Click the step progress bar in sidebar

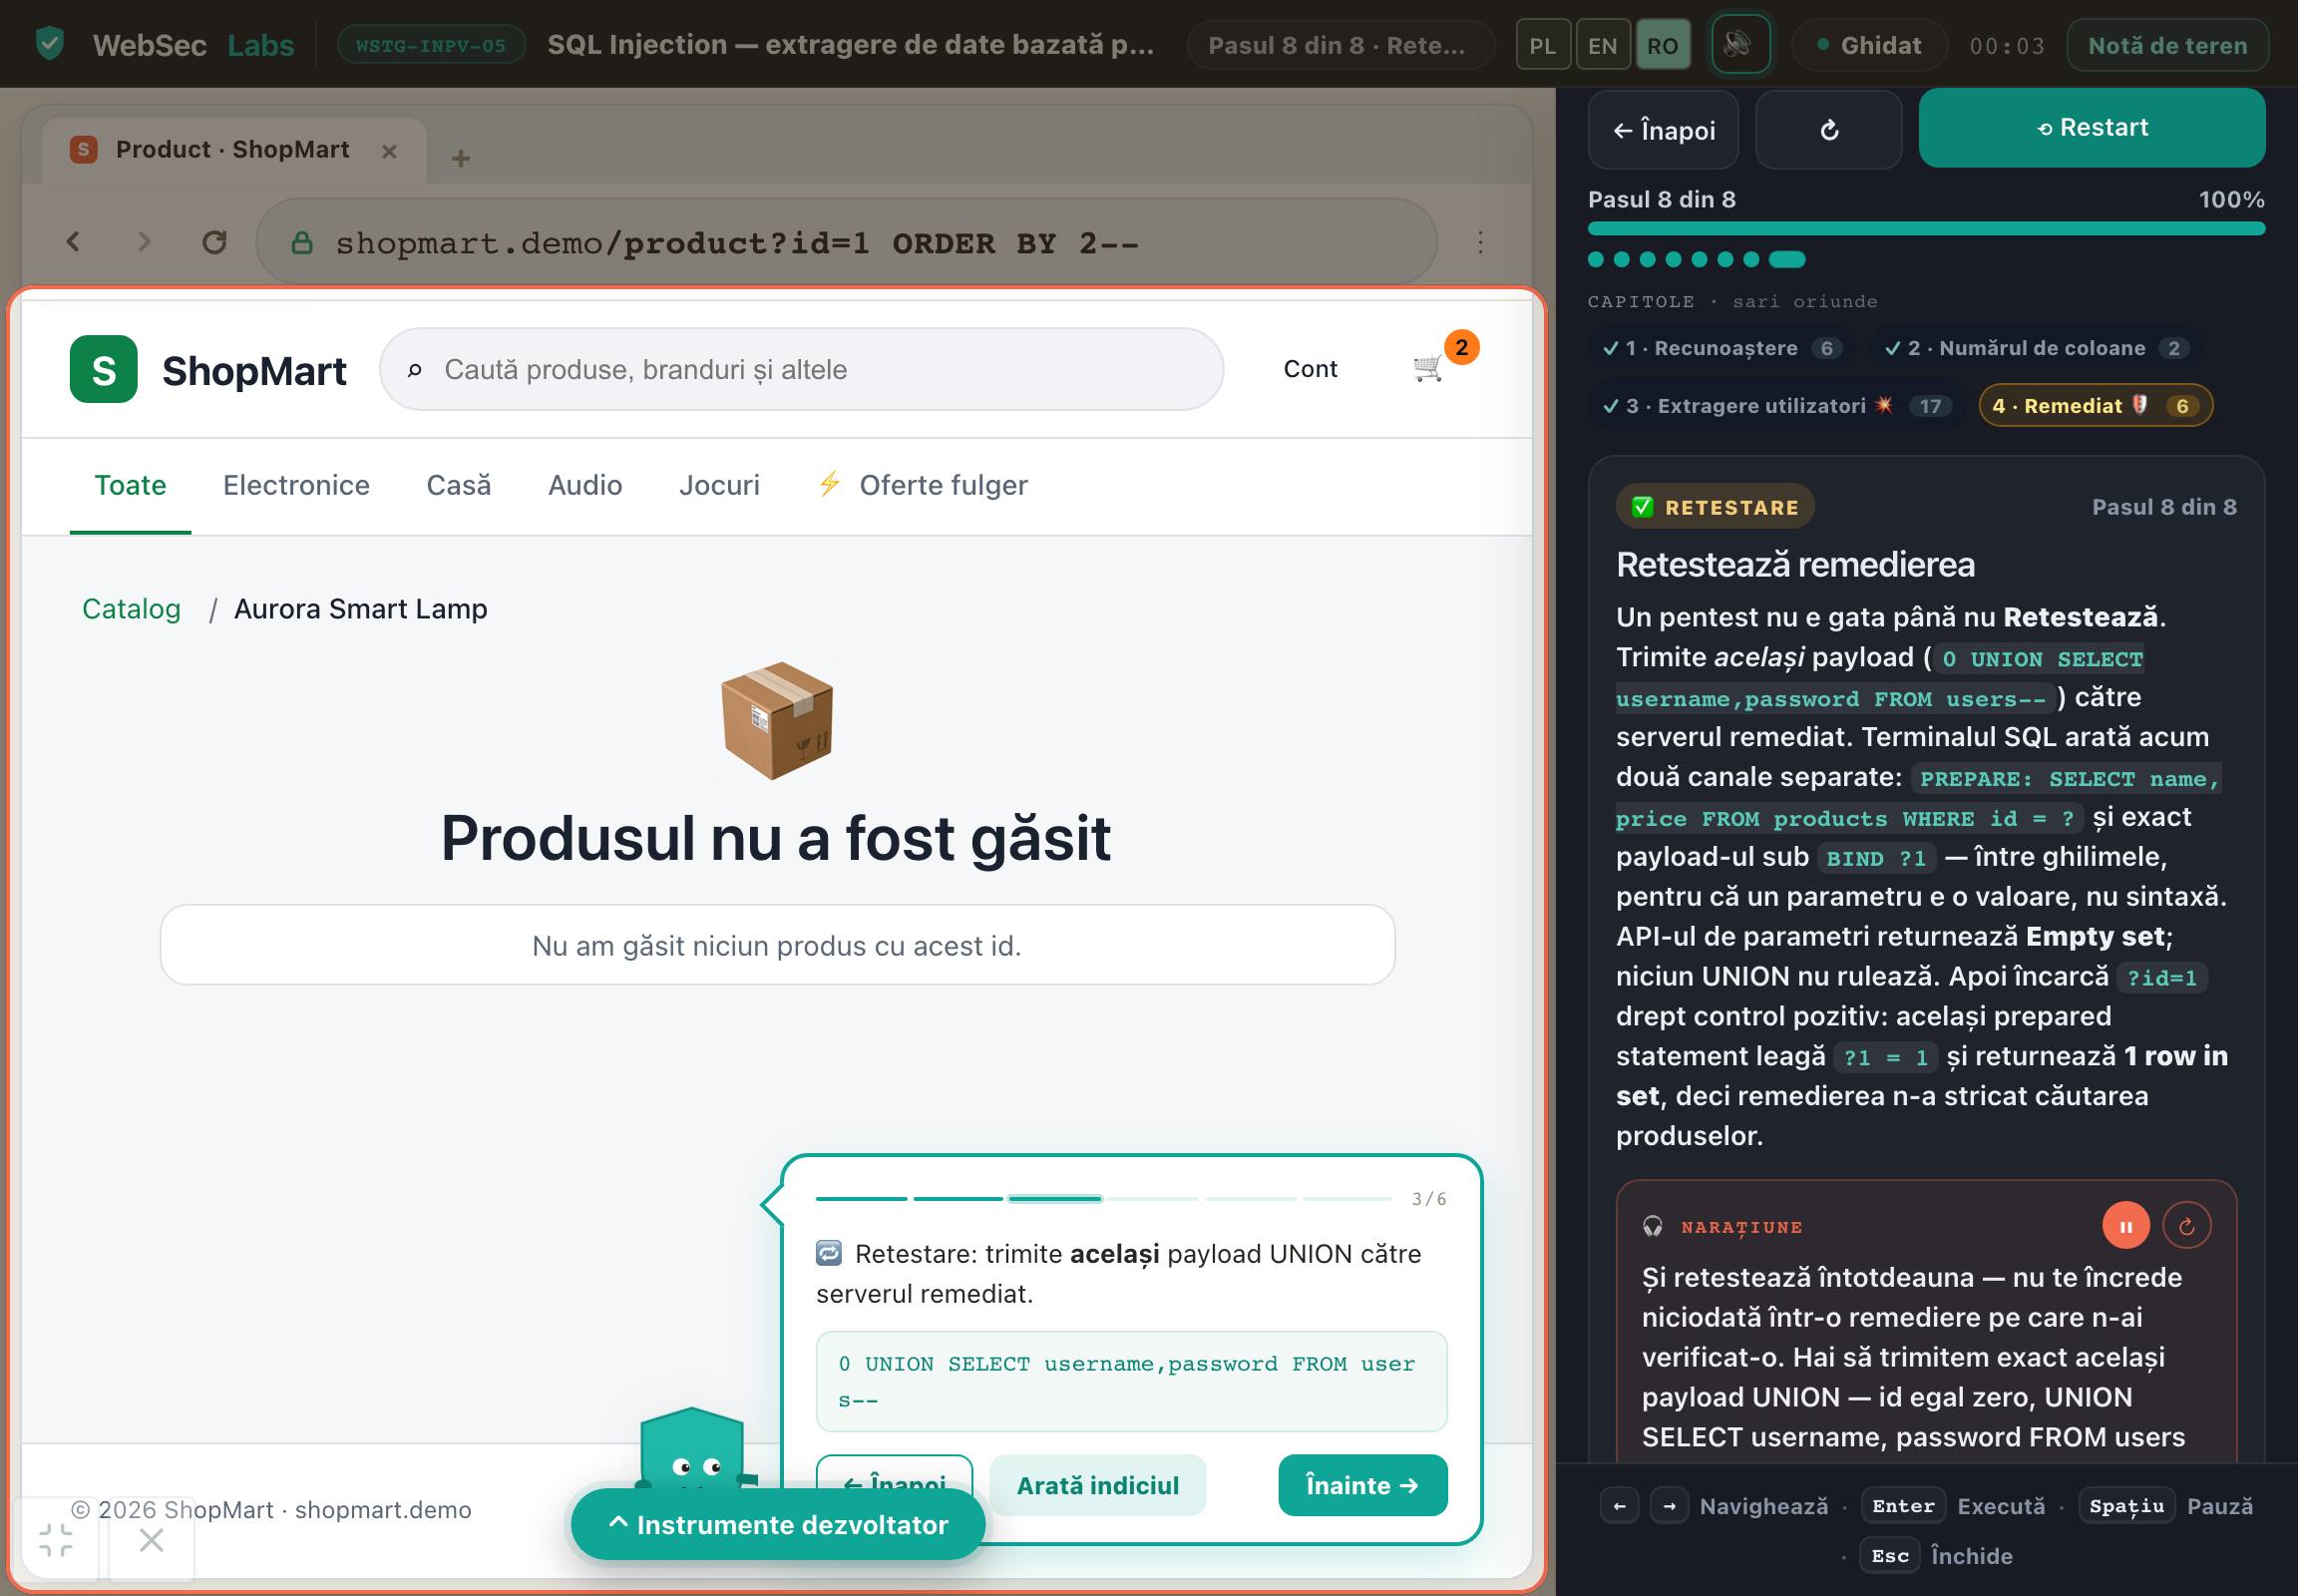[x=1925, y=229]
